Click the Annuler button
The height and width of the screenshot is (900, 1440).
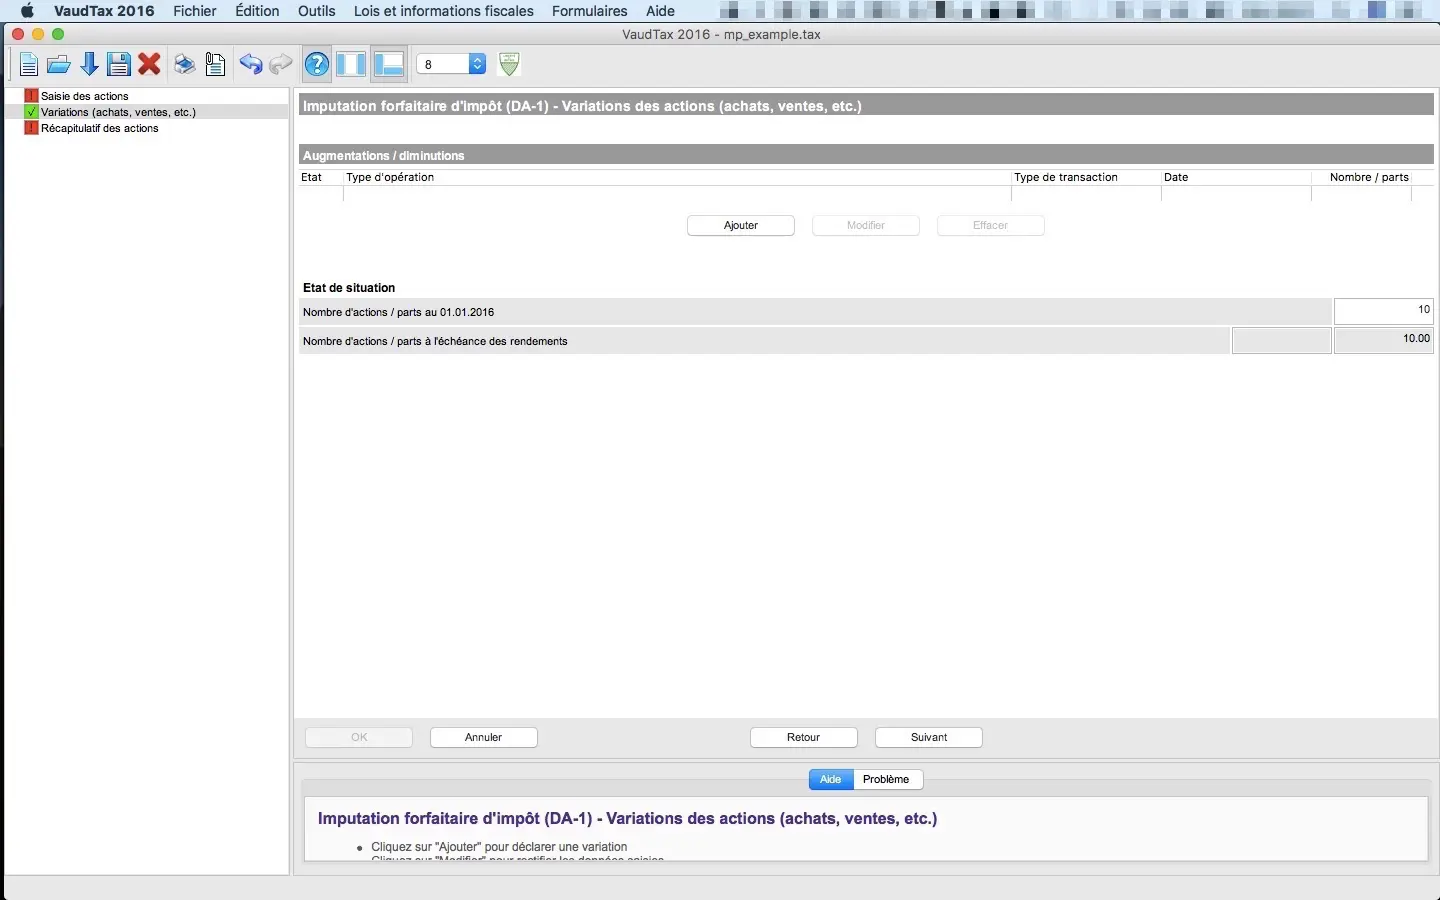[x=484, y=738]
